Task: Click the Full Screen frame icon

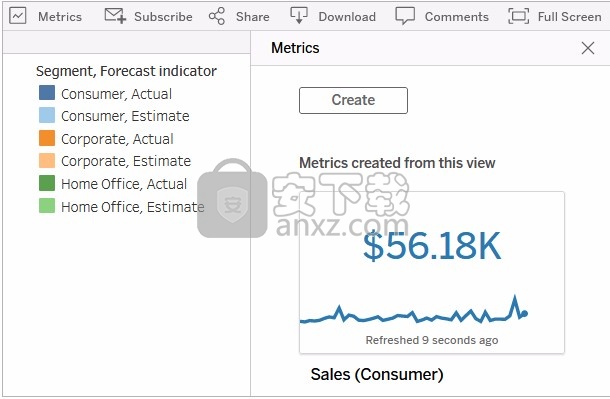Action: (518, 16)
